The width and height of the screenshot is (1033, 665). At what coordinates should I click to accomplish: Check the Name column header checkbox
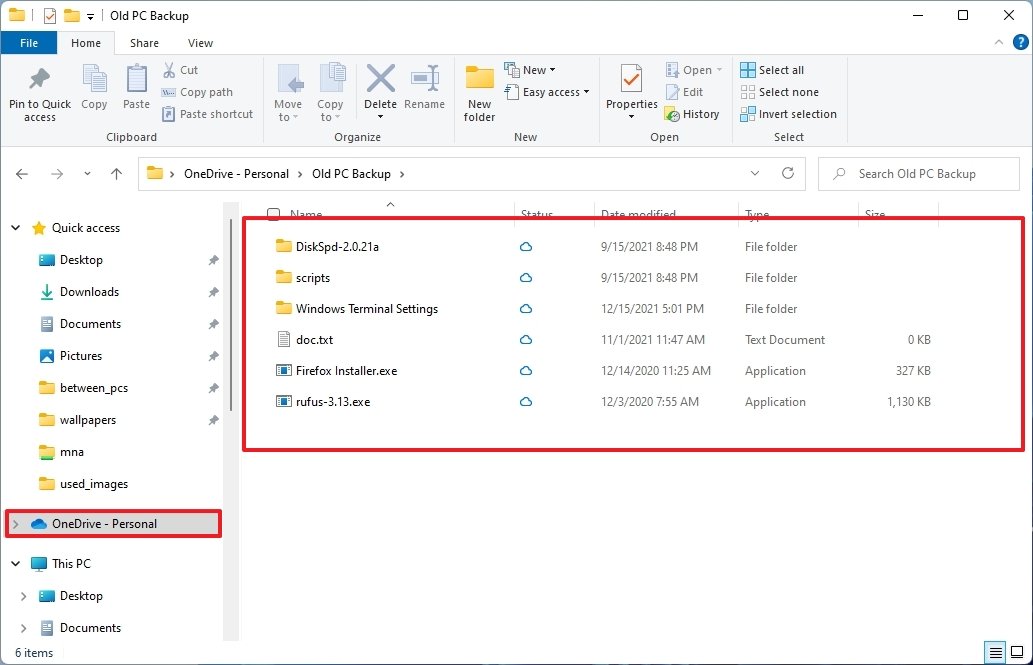pyautogui.click(x=273, y=214)
